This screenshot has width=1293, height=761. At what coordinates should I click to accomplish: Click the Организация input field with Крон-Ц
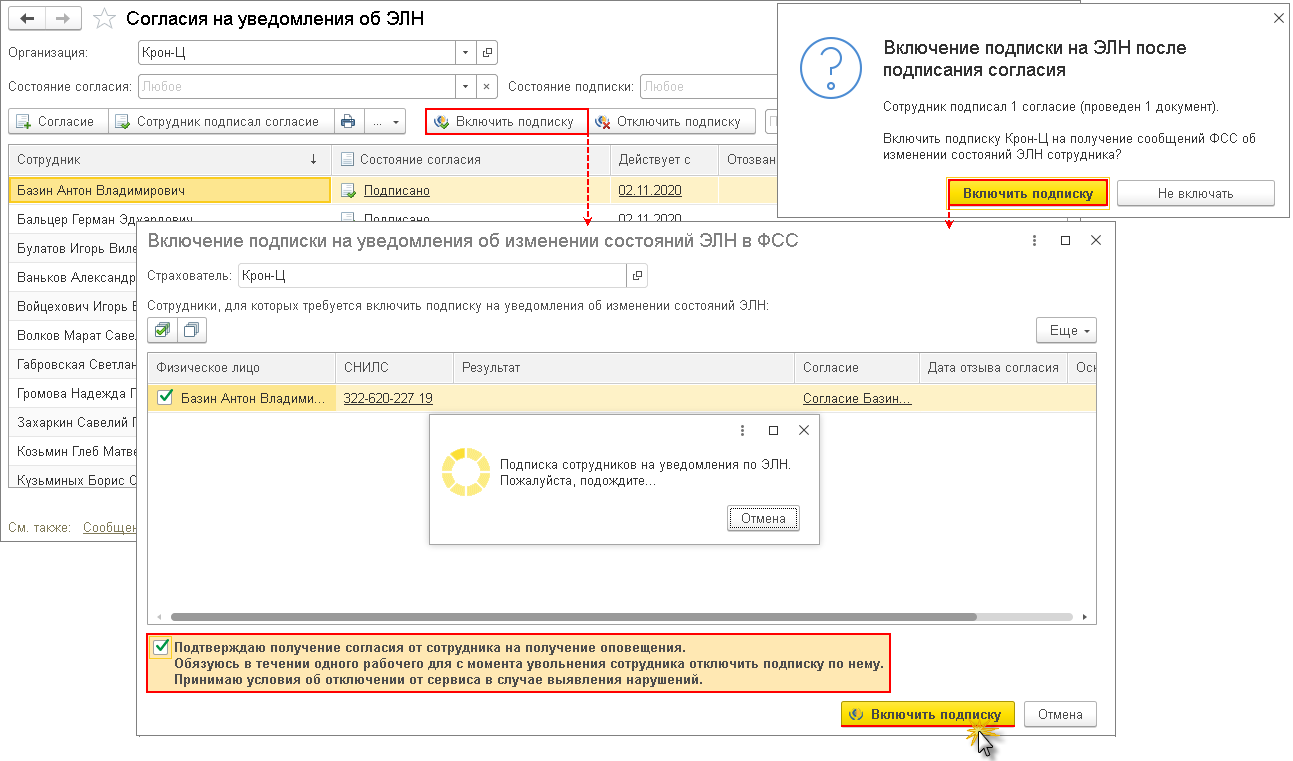pyautogui.click(x=298, y=53)
